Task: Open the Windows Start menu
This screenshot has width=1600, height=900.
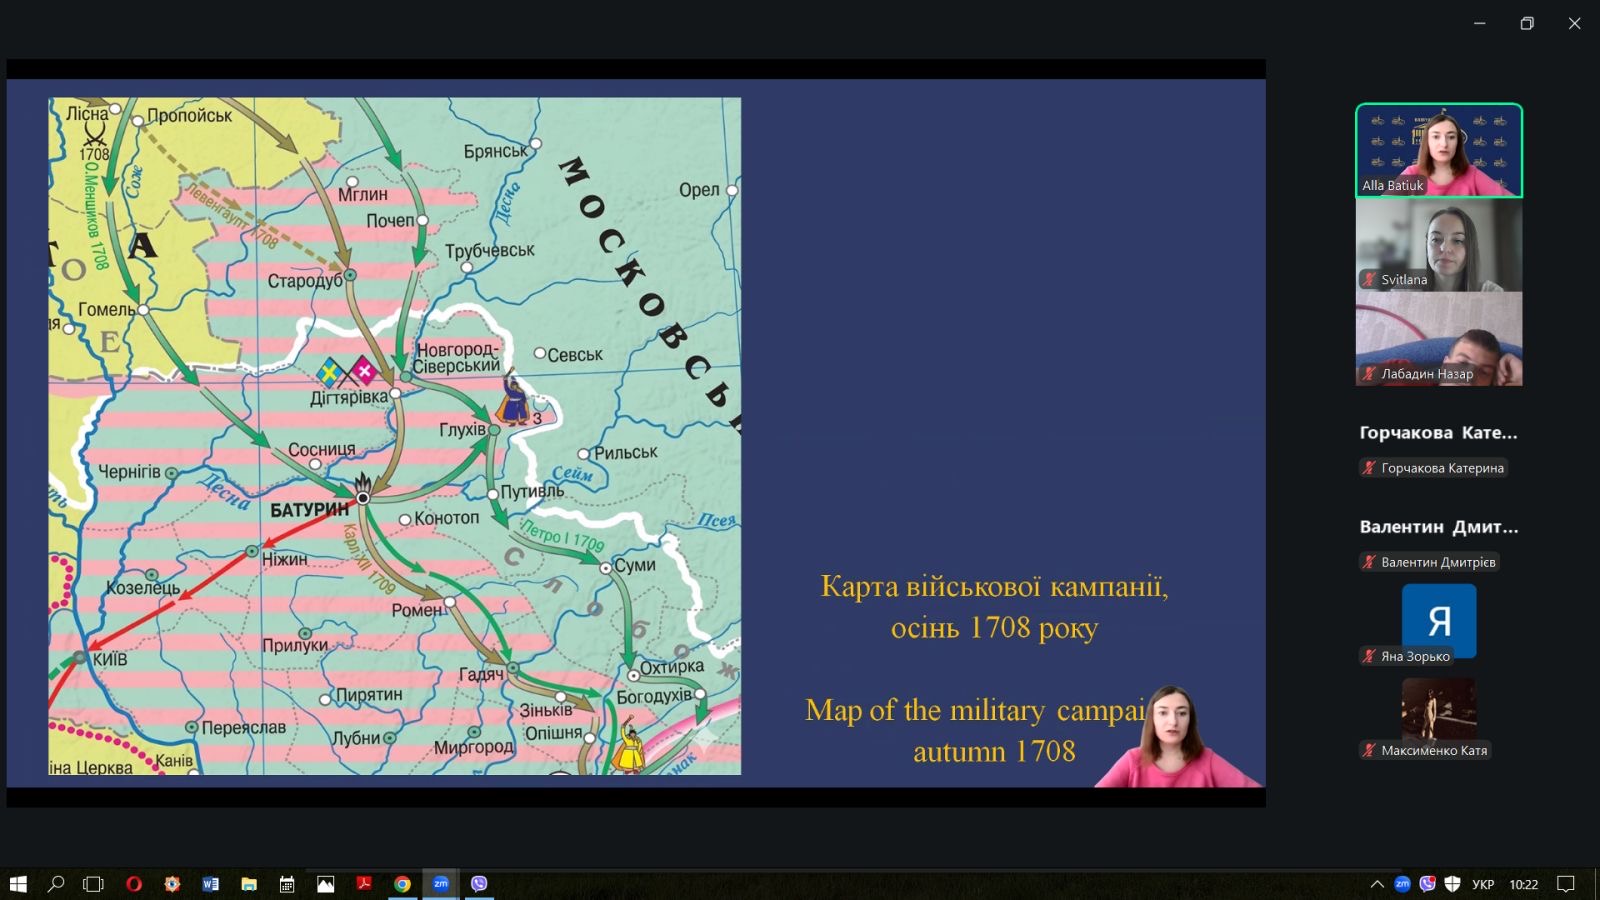Action: point(18,884)
